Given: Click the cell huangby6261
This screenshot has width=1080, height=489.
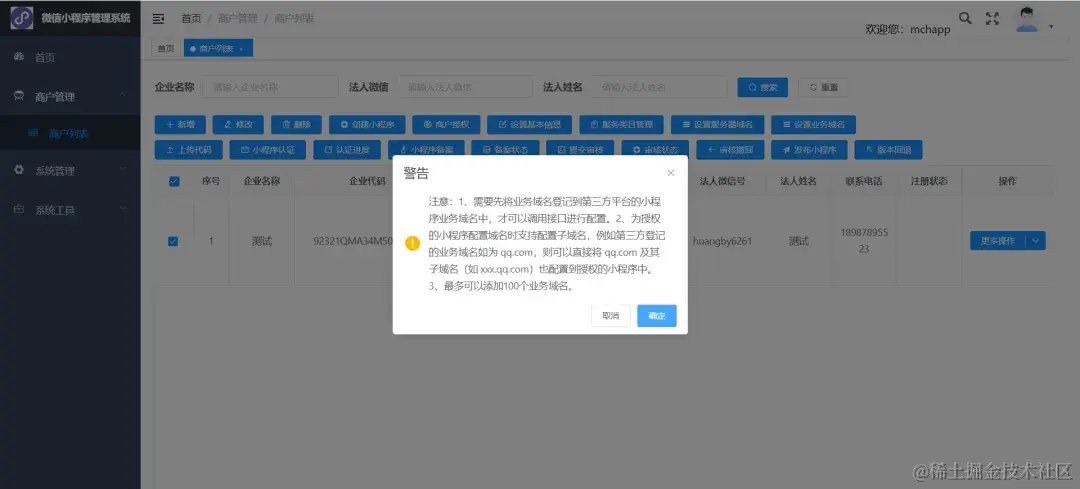Looking at the screenshot, I should point(723,241).
